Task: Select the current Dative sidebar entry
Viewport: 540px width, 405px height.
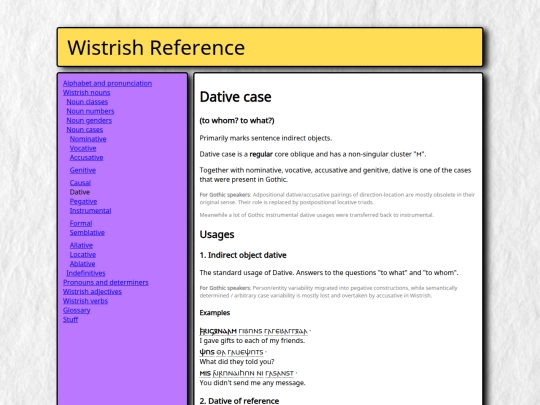Action: click(80, 192)
